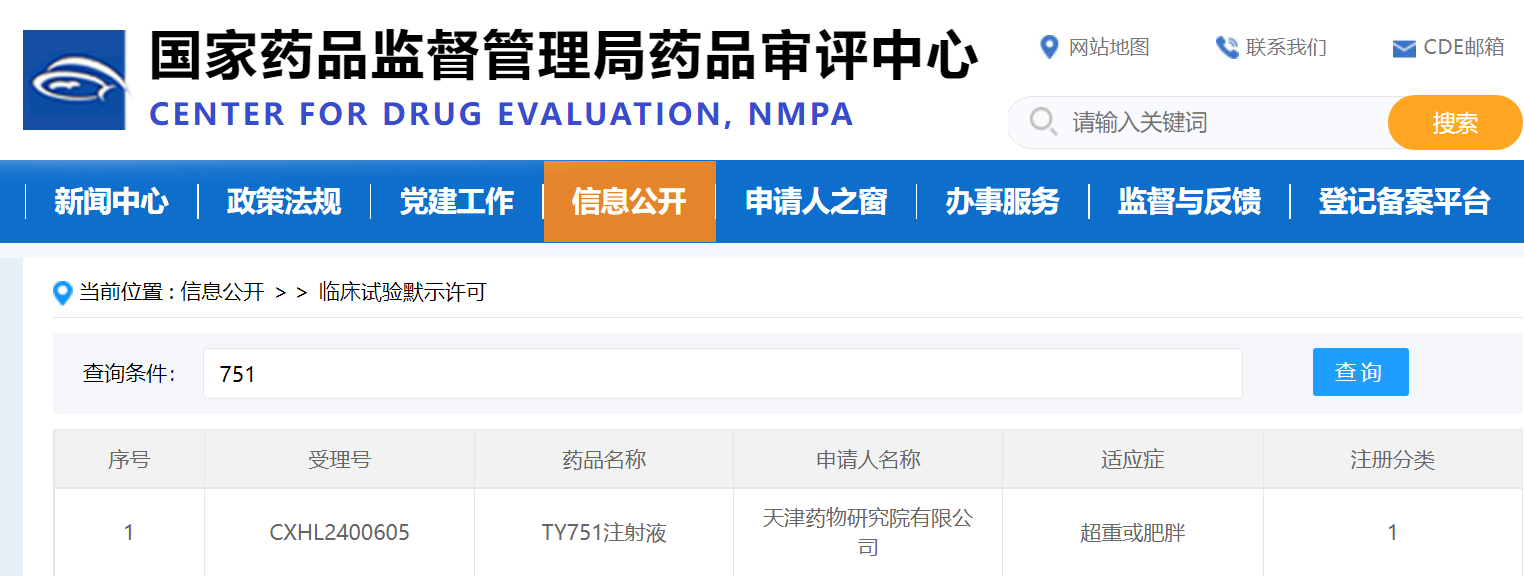1524x576 pixels.
Task: Click the contact us phone icon
Action: point(1226,47)
